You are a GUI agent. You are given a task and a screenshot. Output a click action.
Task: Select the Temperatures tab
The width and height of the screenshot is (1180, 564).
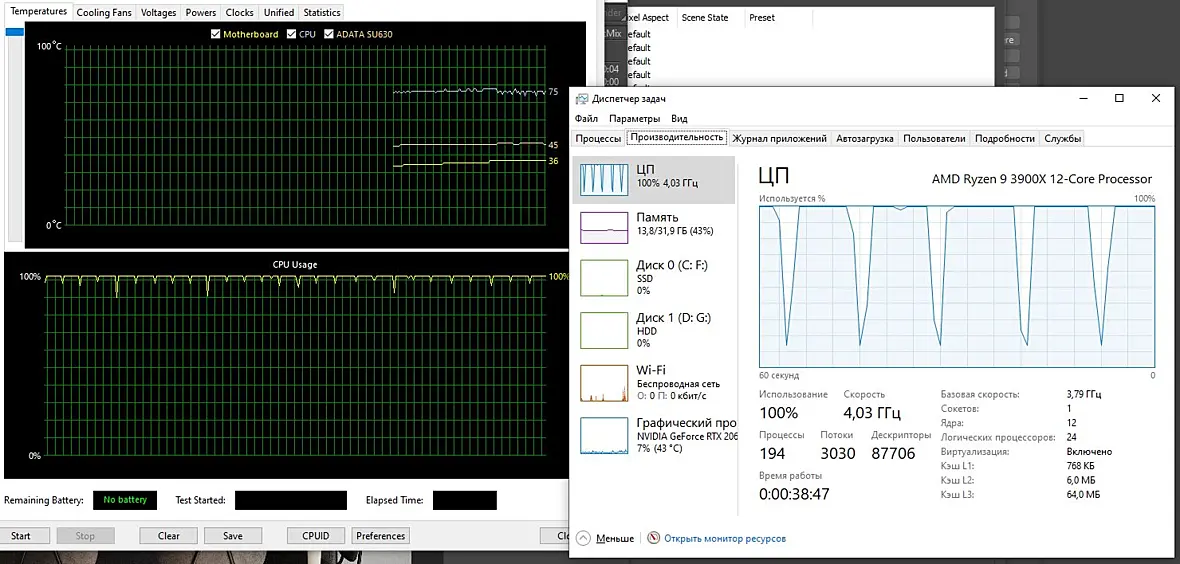pos(38,11)
